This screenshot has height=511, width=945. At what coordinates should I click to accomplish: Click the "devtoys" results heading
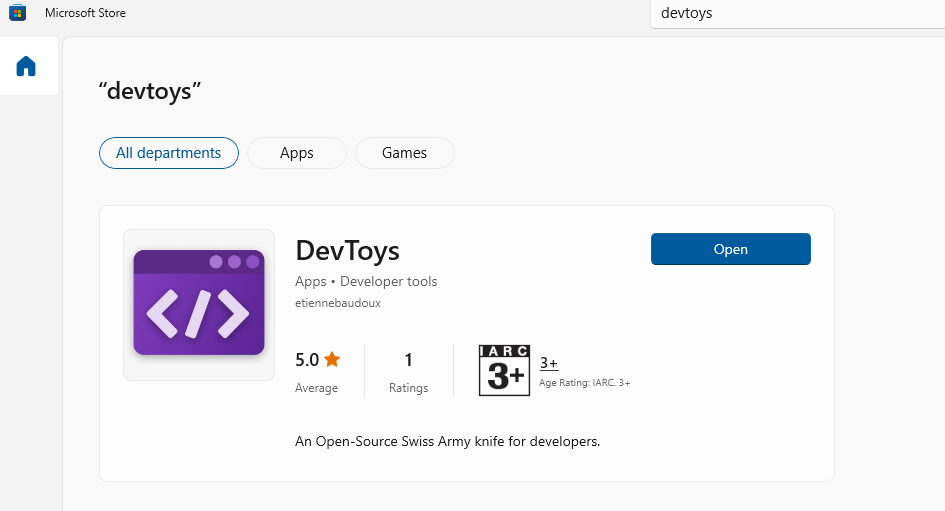pos(149,91)
